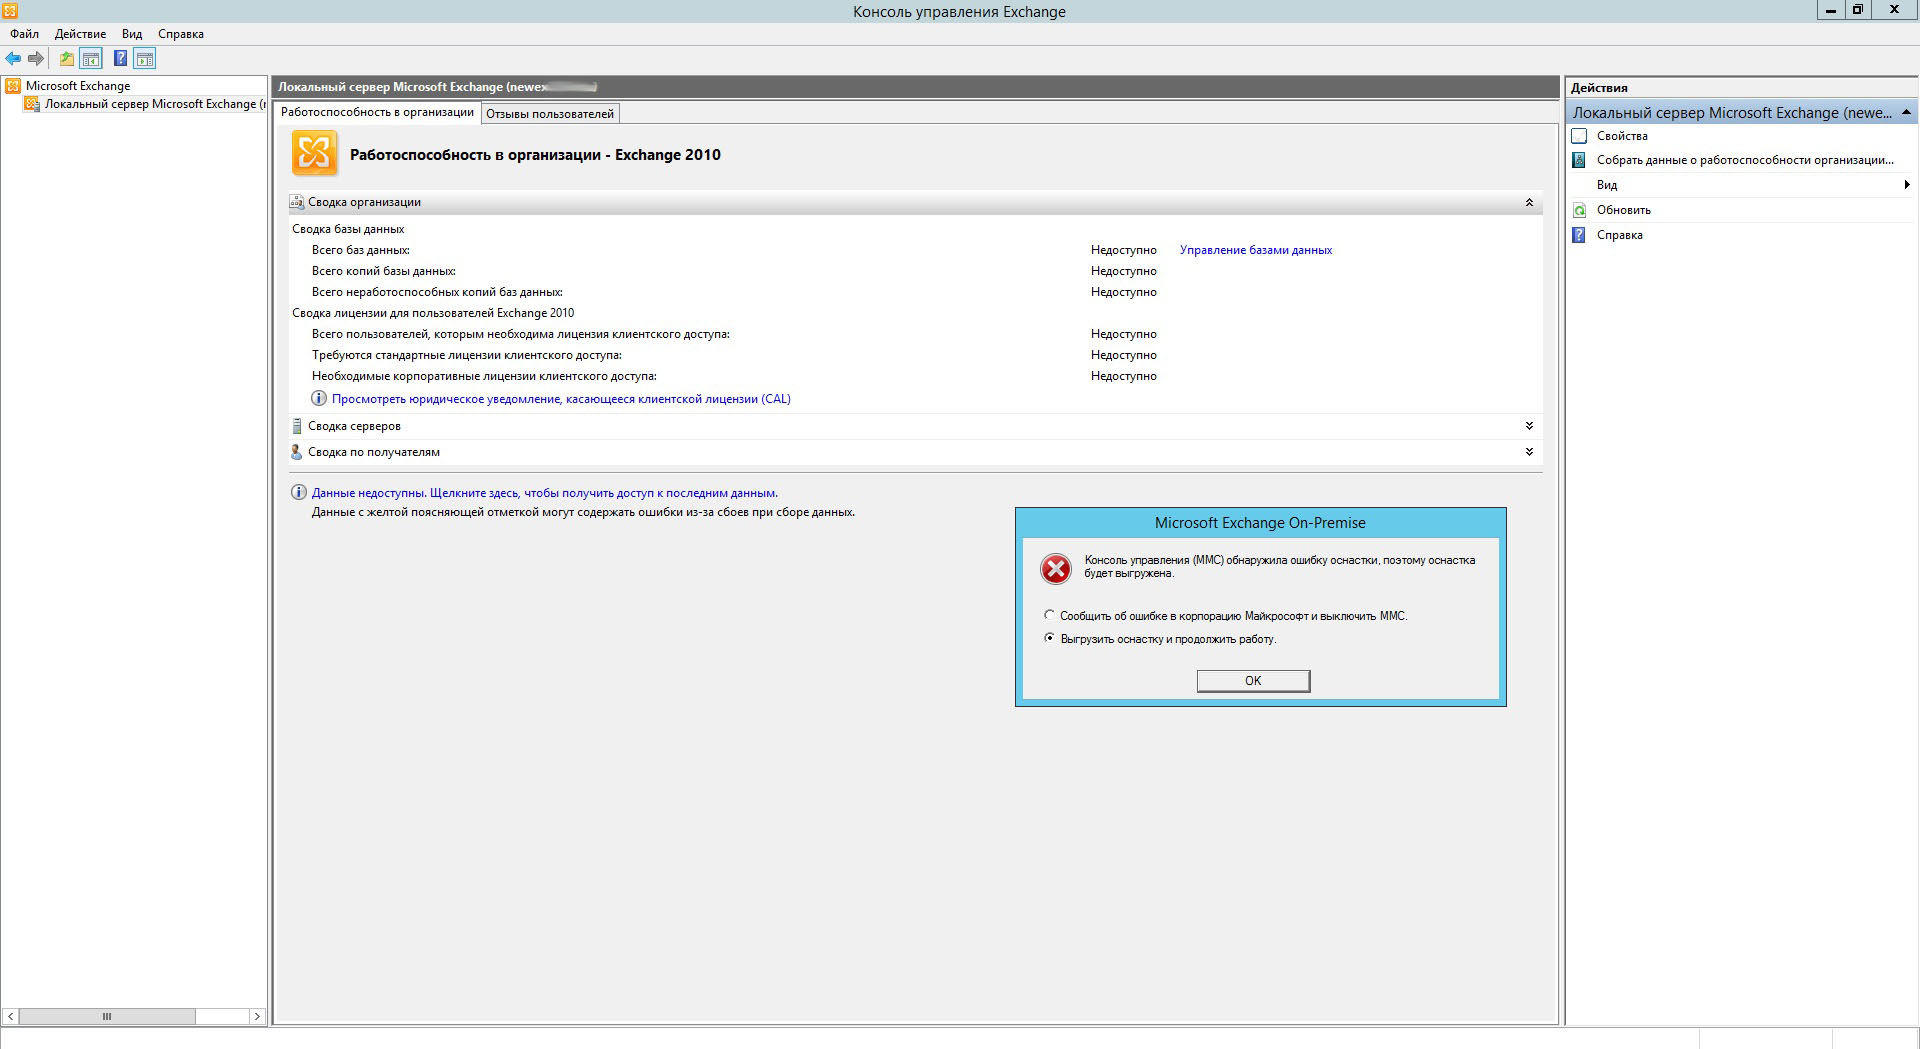
Task: Click the 'Сводка базы данных' heading
Action: [348, 229]
